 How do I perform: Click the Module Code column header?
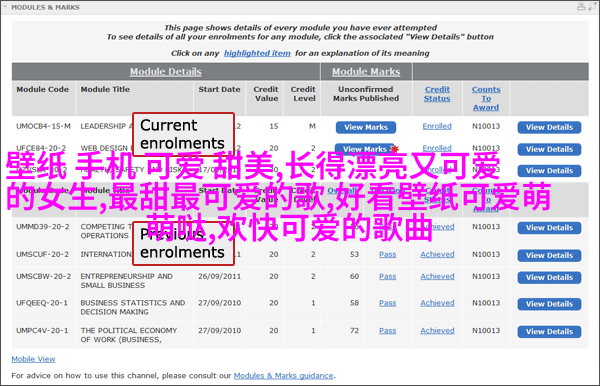click(42, 90)
